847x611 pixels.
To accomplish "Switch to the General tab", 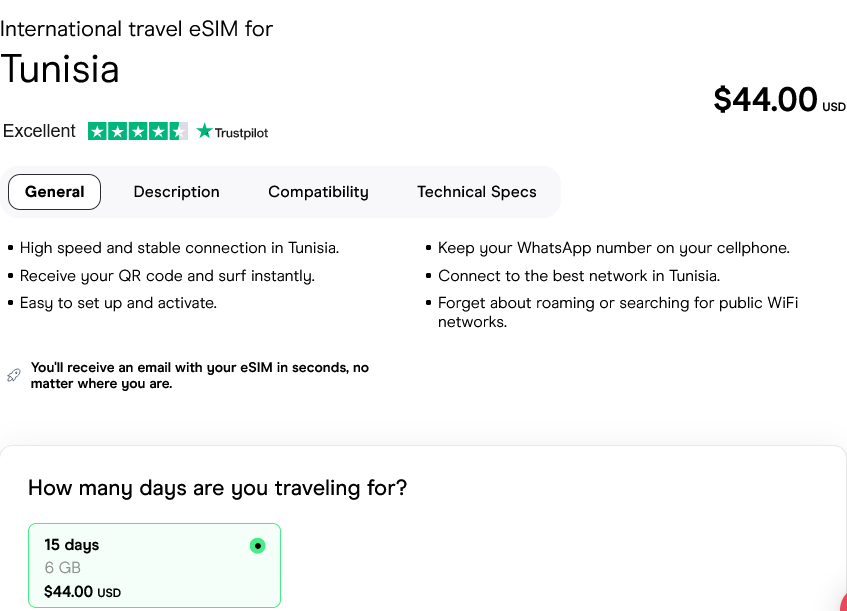I will tap(55, 192).
